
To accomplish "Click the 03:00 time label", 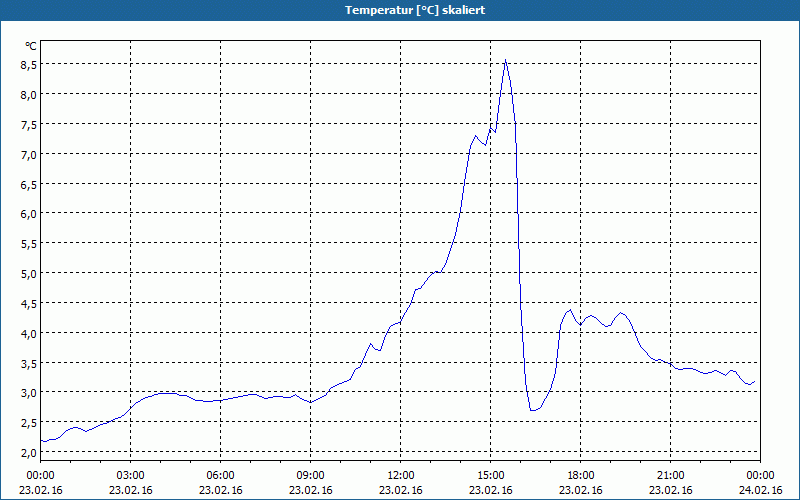I will tap(131, 475).
